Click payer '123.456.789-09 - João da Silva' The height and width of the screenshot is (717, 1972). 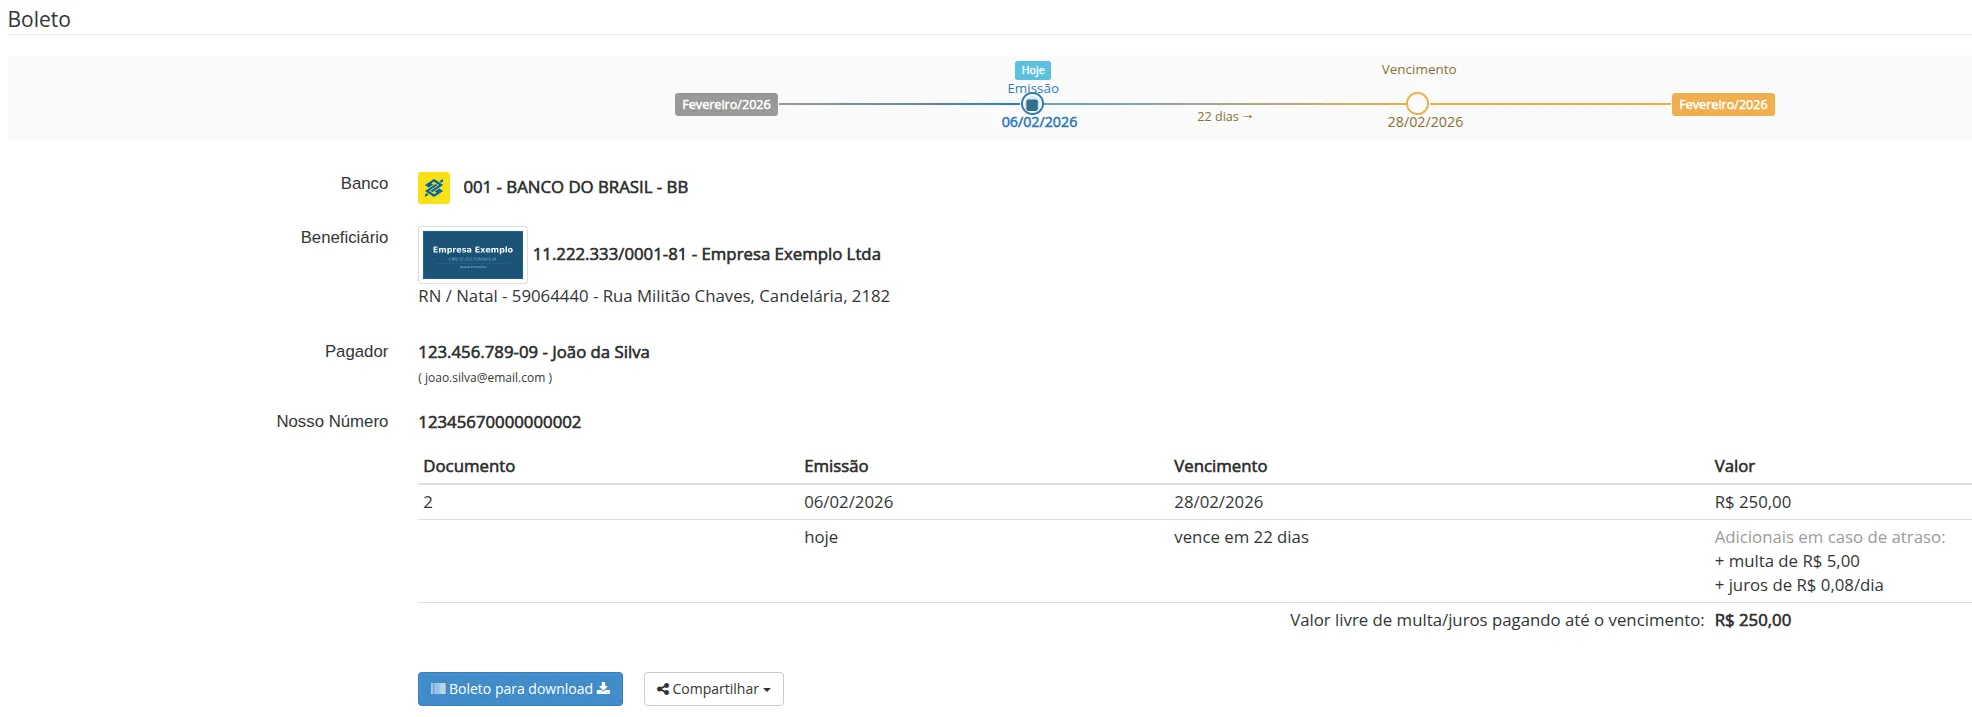(x=534, y=352)
